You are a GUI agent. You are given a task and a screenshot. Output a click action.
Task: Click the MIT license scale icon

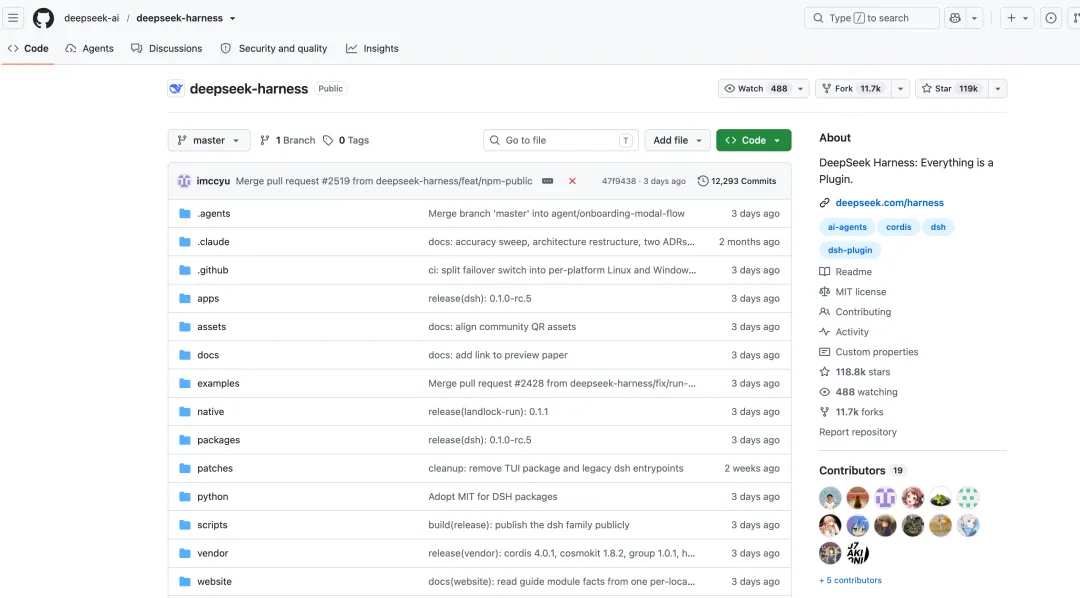pos(824,291)
